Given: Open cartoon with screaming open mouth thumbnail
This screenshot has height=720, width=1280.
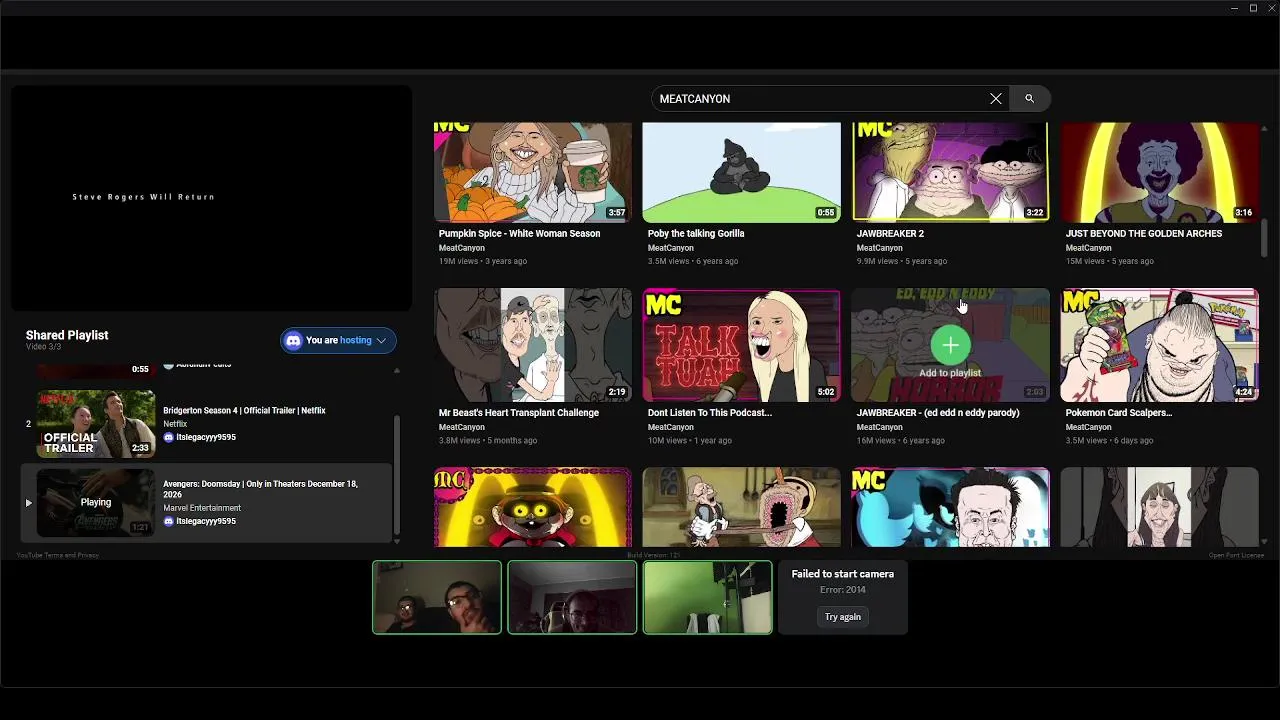Looking at the screenshot, I should pos(741,507).
